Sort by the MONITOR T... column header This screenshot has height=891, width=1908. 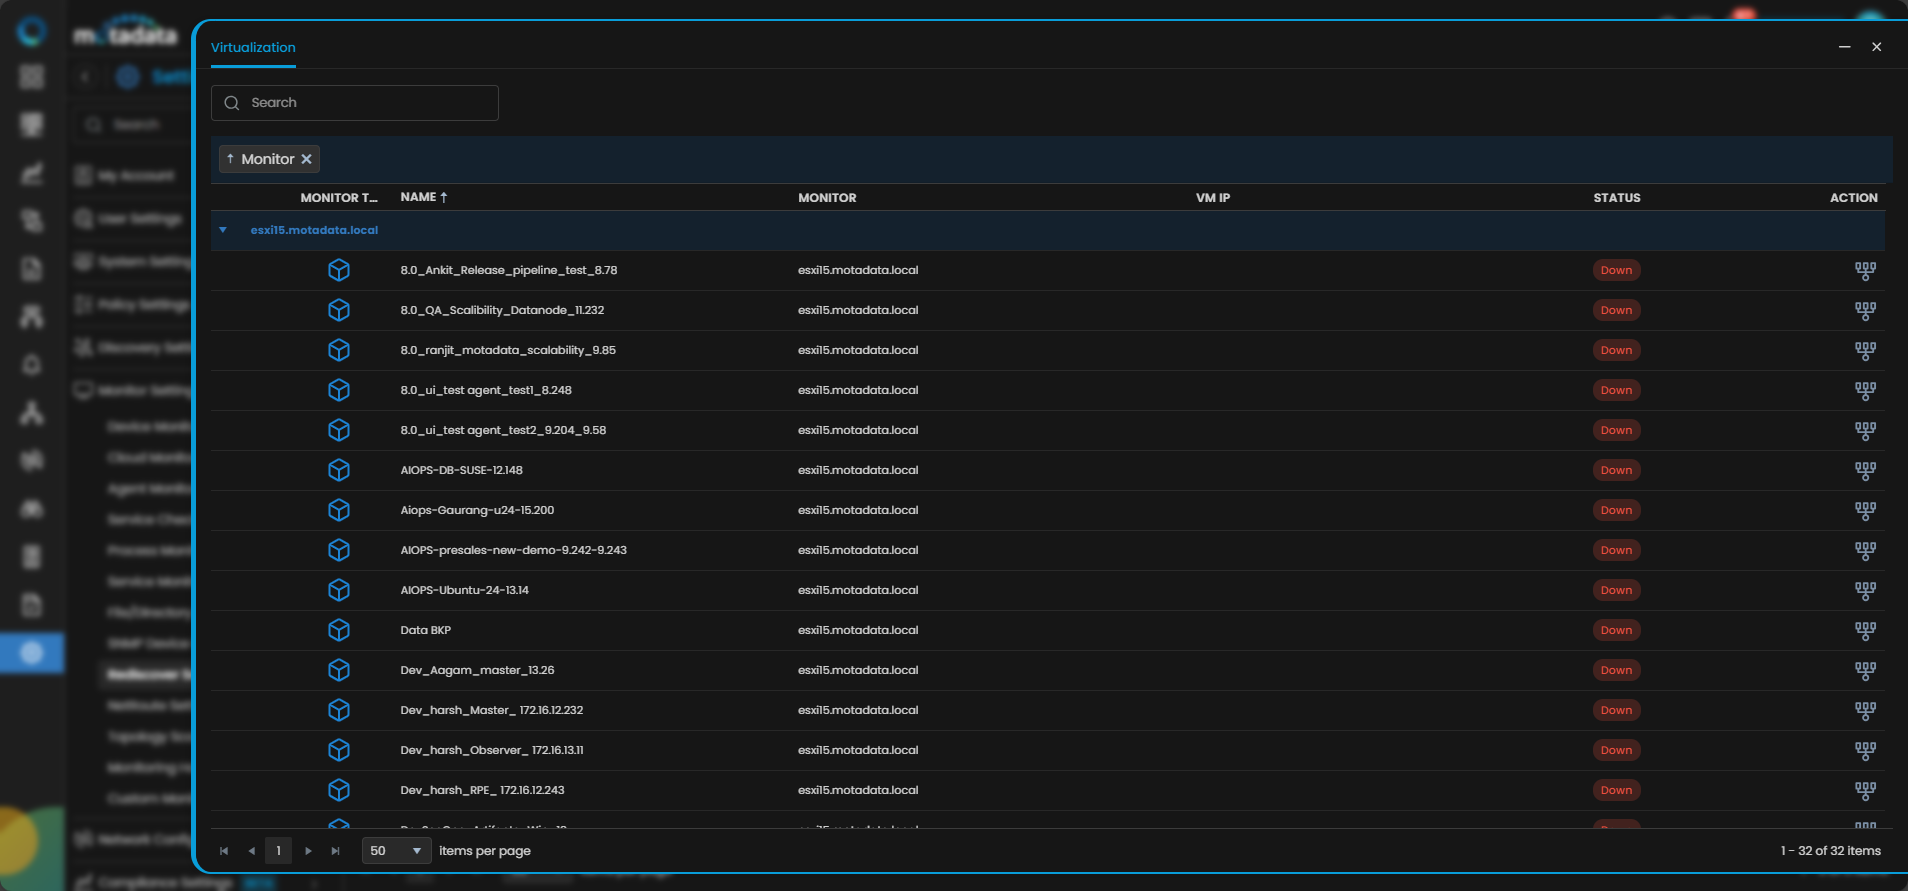point(339,198)
